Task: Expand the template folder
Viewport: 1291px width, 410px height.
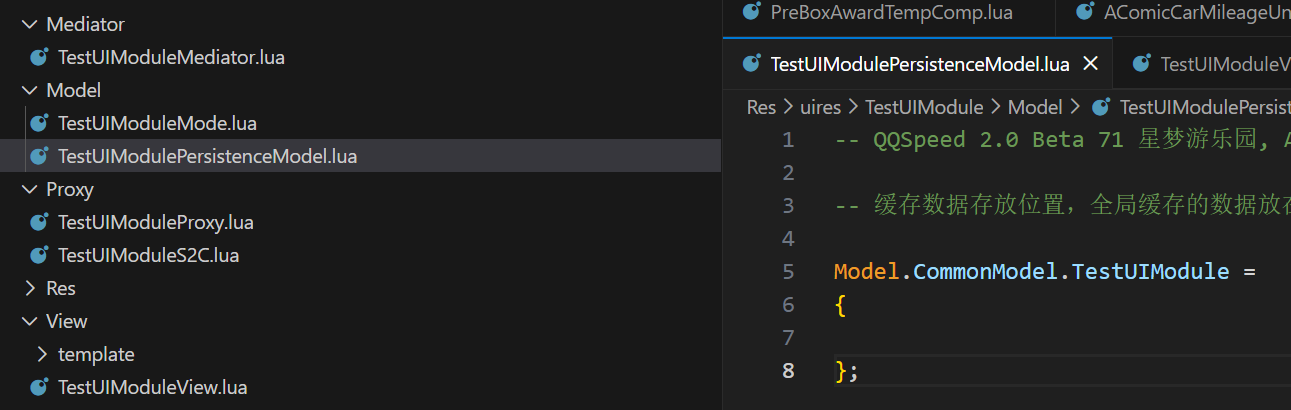Action: (x=41, y=355)
